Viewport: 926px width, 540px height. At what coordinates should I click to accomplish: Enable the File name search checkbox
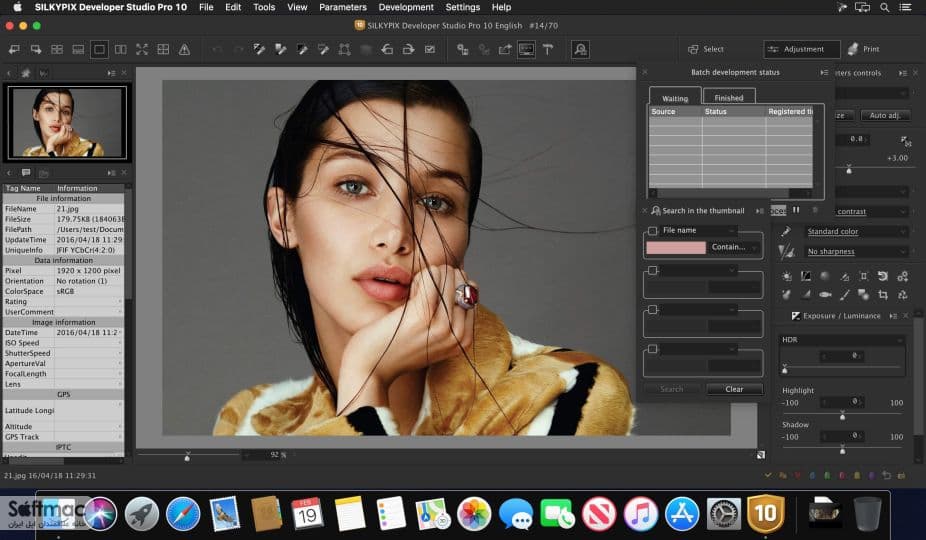(x=653, y=230)
